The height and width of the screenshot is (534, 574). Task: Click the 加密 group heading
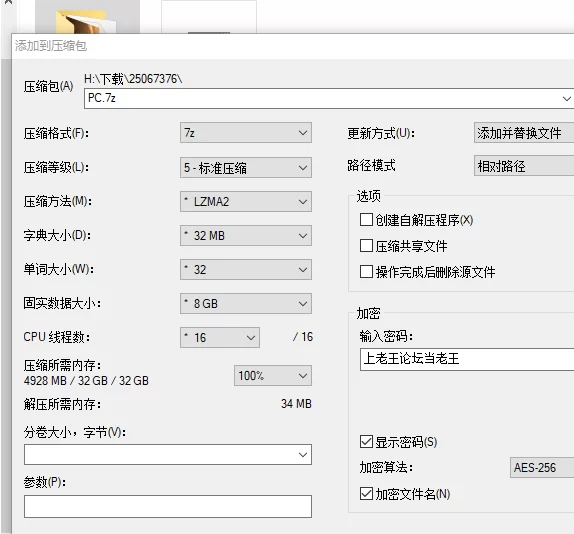[x=369, y=313]
